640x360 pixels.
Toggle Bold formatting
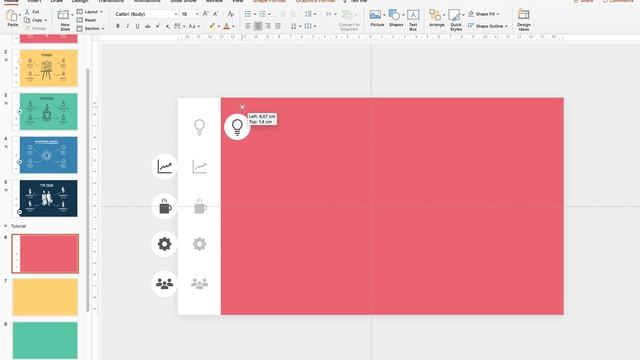coord(118,26)
